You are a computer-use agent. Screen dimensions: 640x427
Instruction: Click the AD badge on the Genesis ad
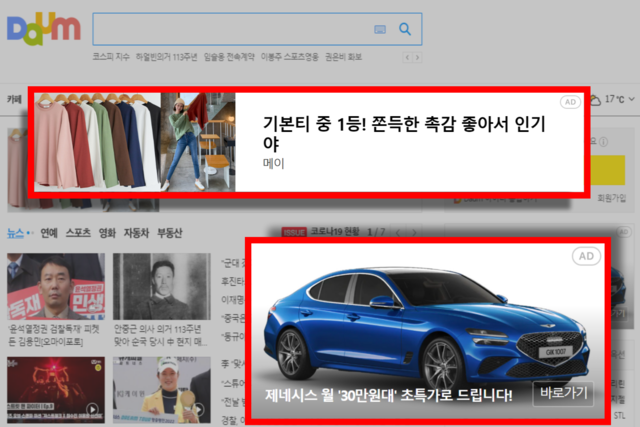[586, 256]
